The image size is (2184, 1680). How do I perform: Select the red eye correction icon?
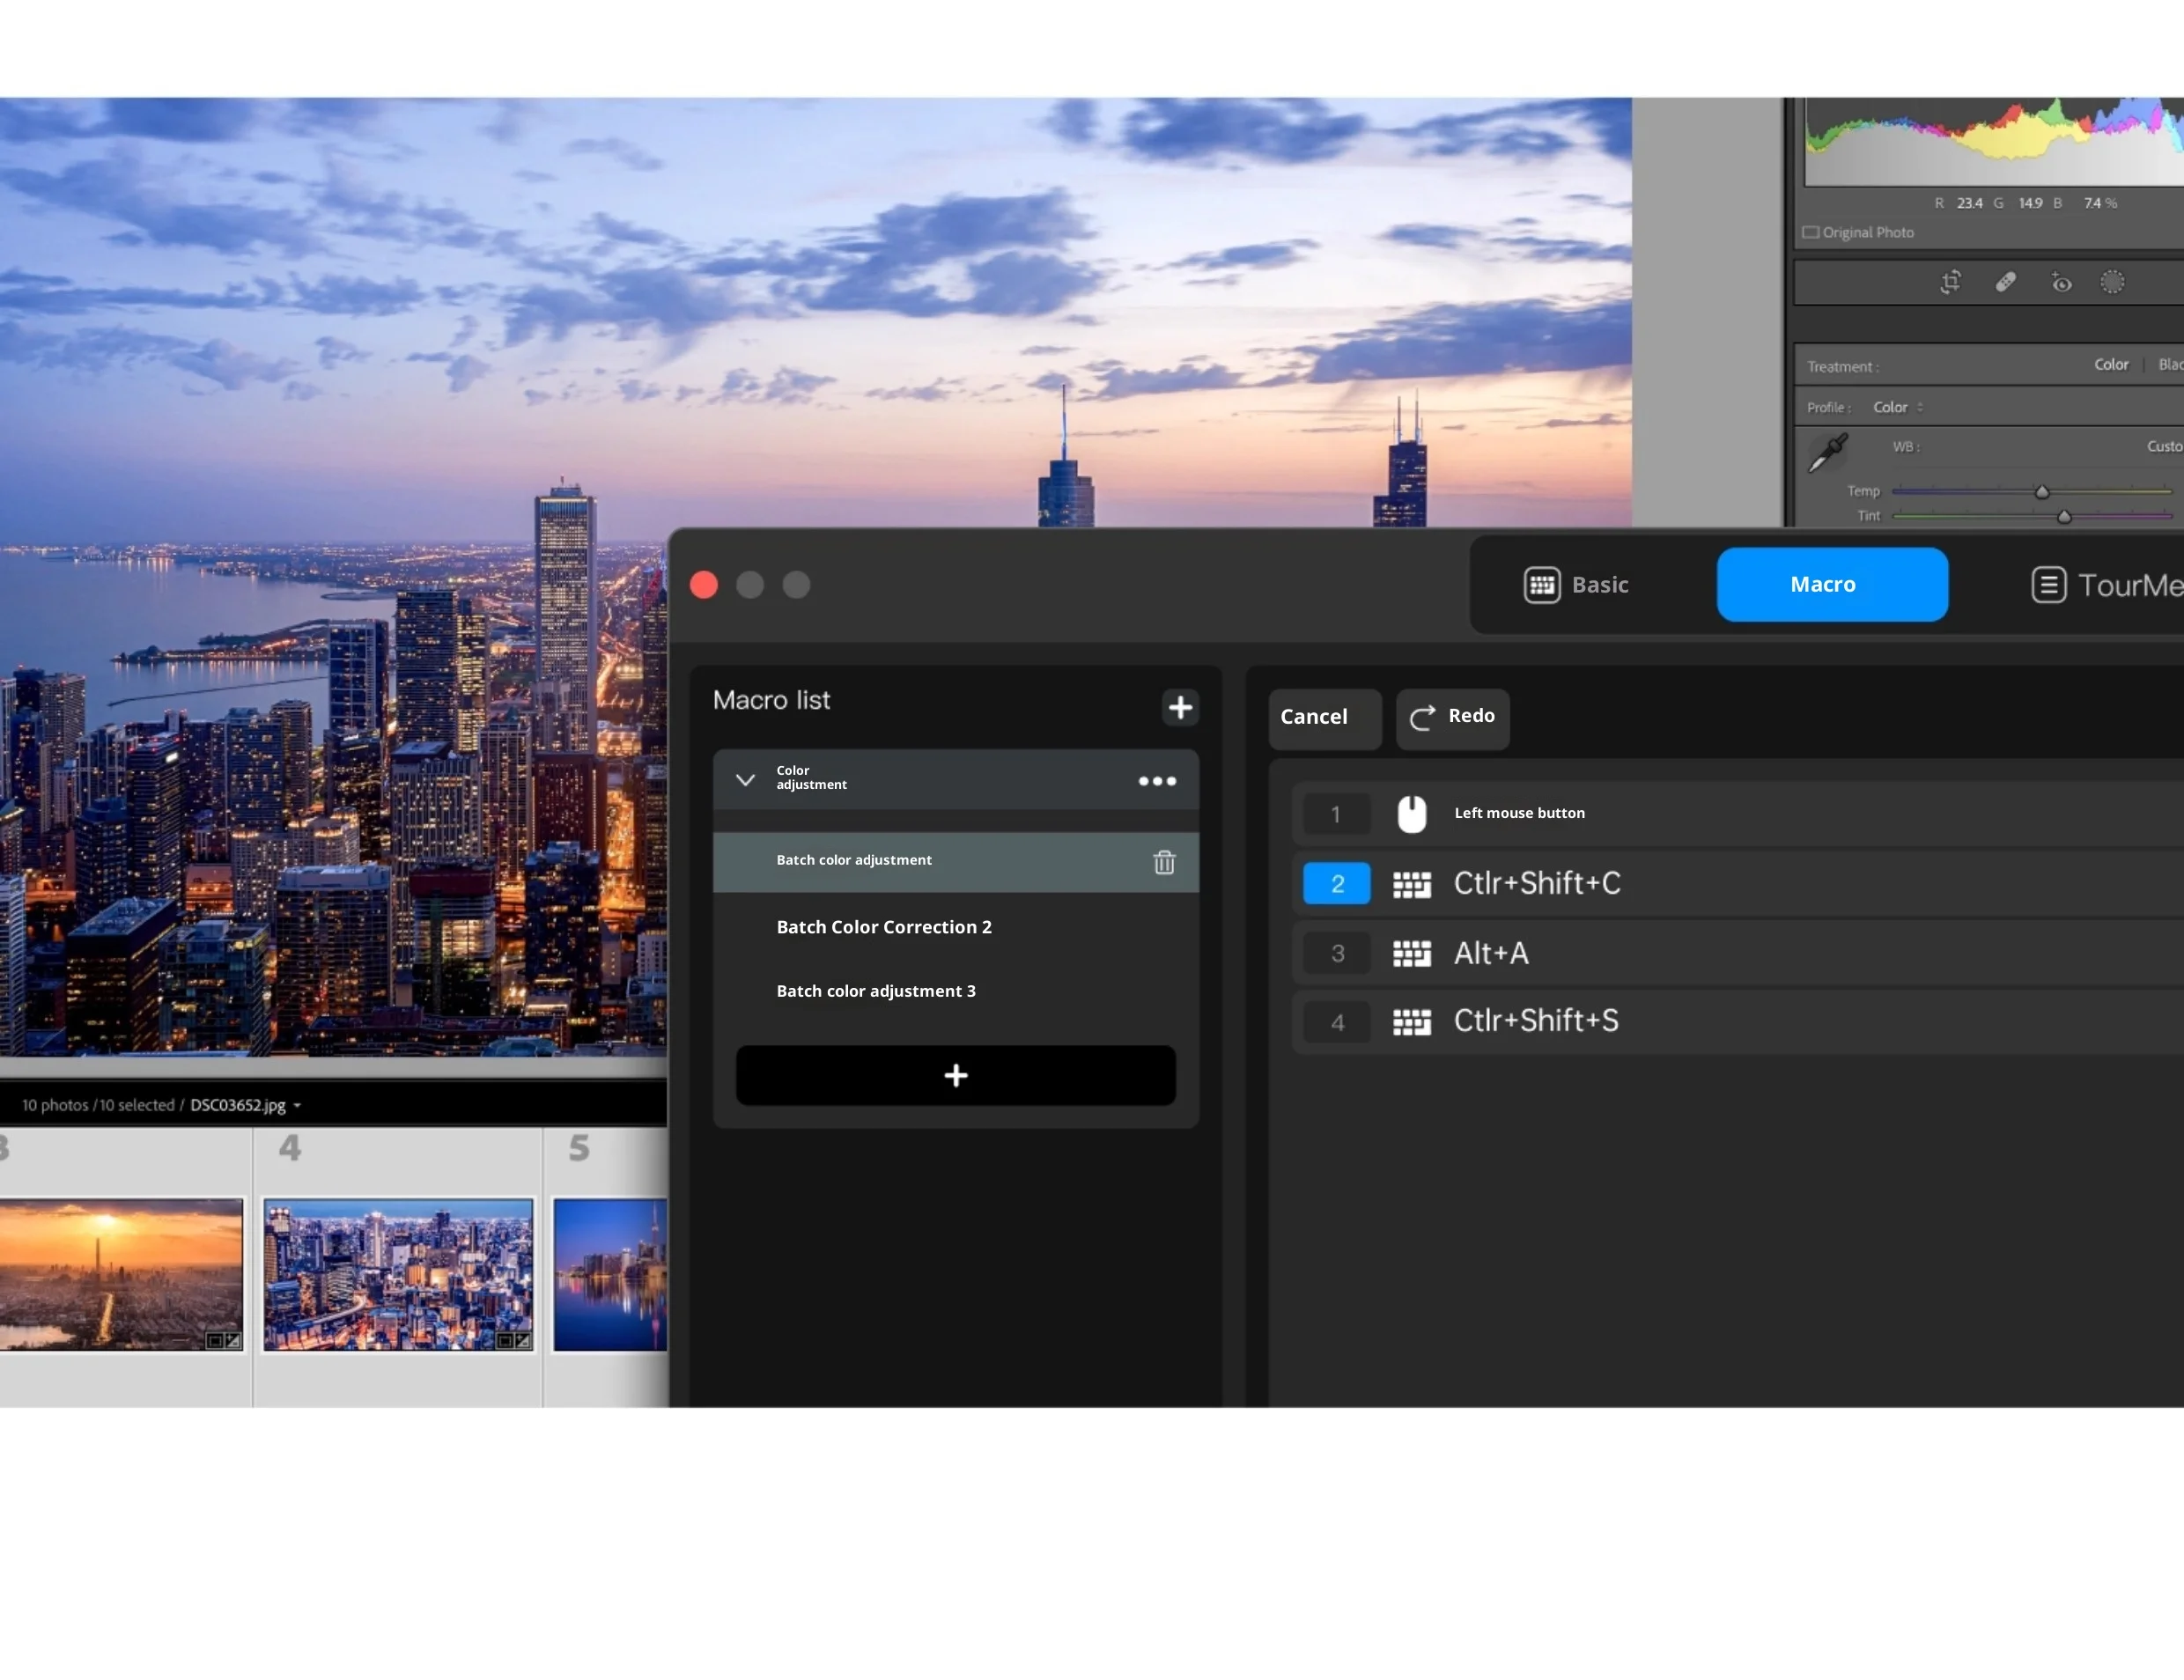coord(2061,283)
